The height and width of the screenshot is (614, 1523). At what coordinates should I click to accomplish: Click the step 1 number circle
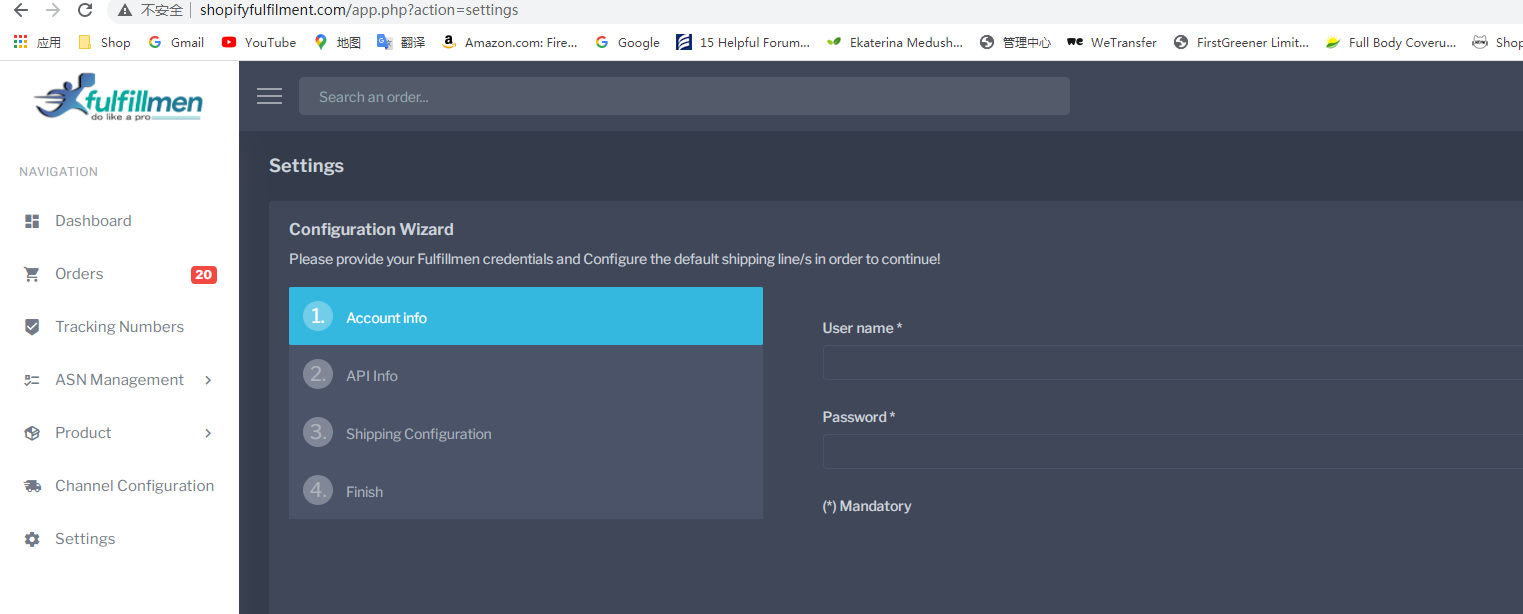pyautogui.click(x=318, y=316)
